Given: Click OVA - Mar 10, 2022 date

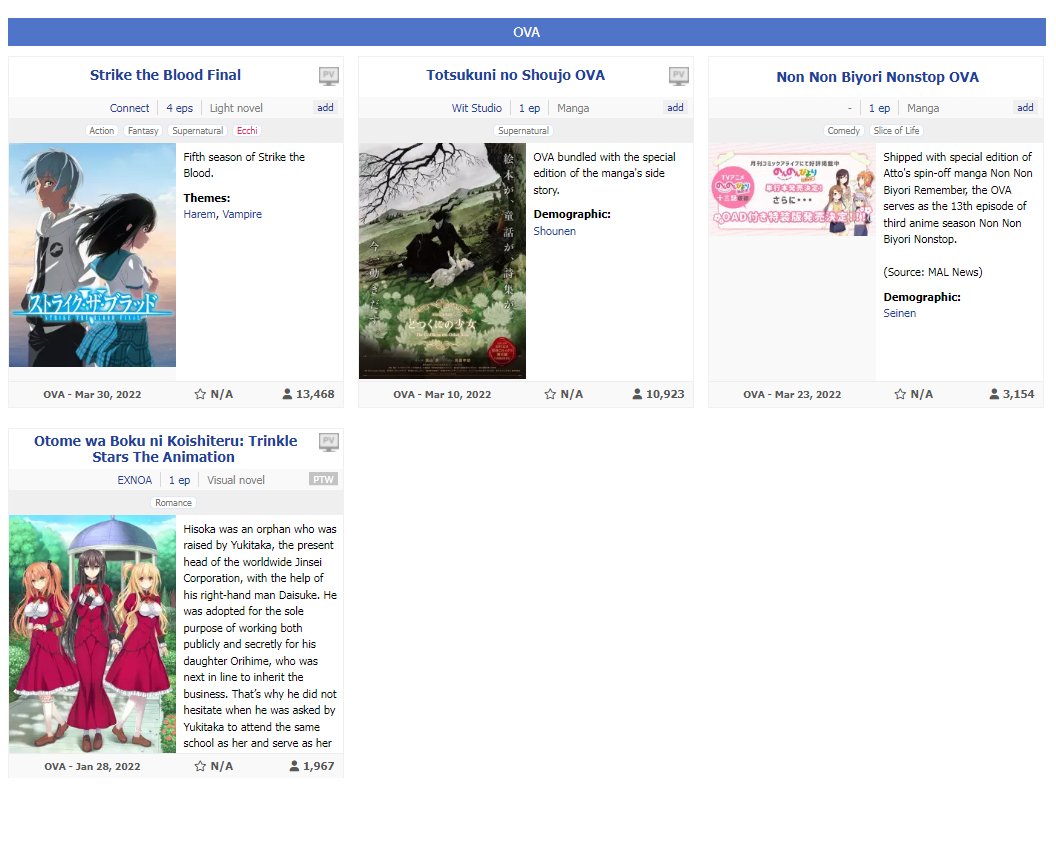Looking at the screenshot, I should click(x=442, y=395).
